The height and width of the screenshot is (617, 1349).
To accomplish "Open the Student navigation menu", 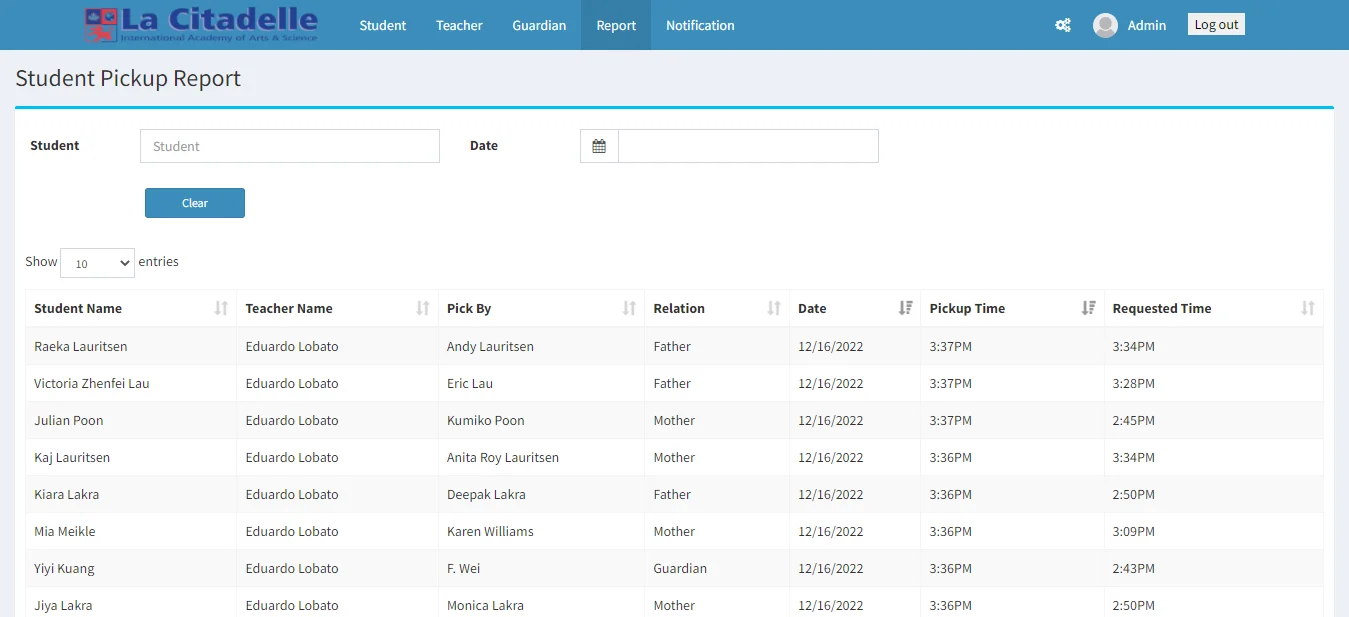I will [x=383, y=25].
